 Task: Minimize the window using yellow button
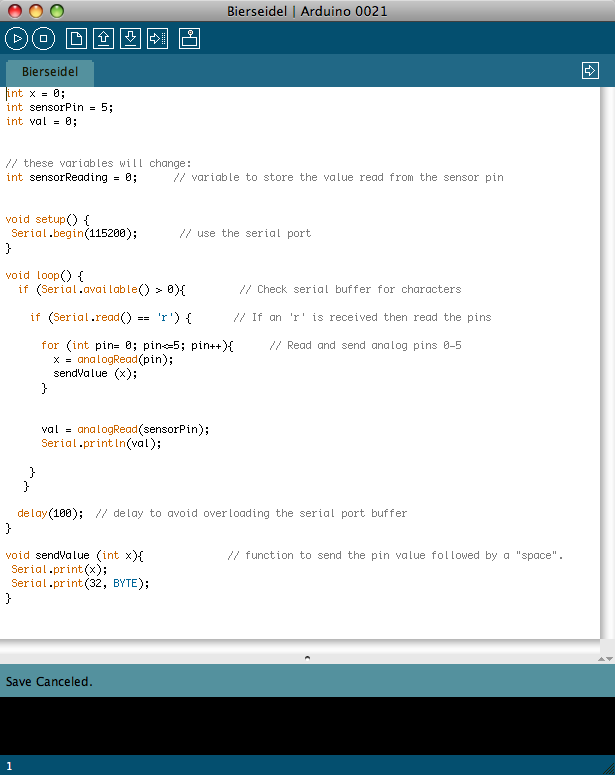35,11
